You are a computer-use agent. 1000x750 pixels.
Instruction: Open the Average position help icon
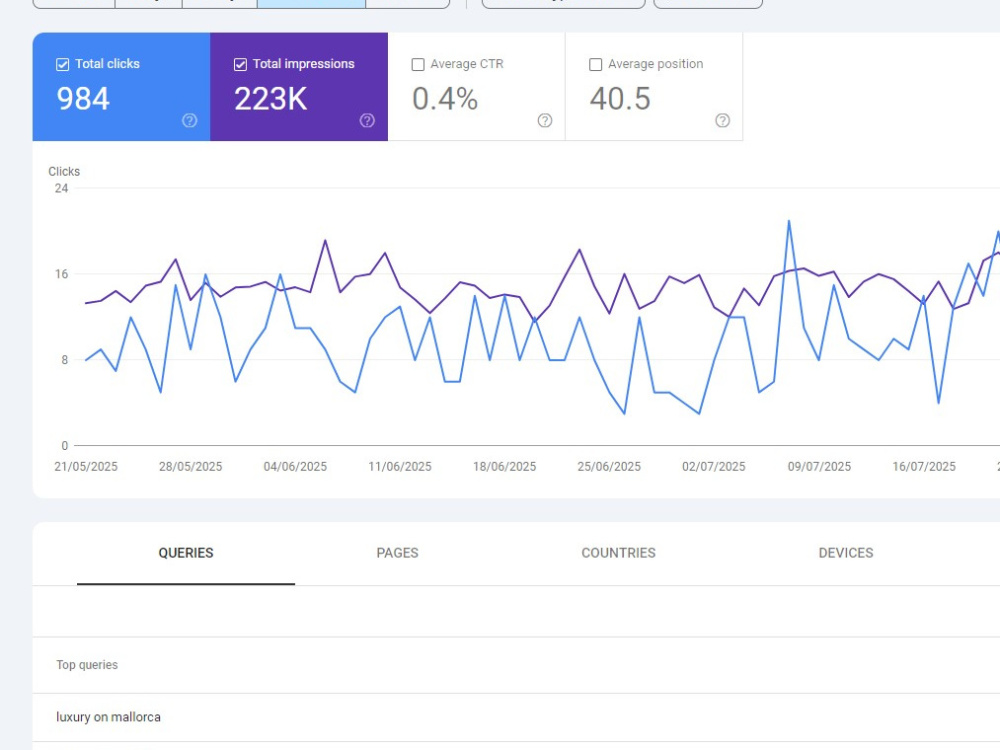tap(723, 121)
